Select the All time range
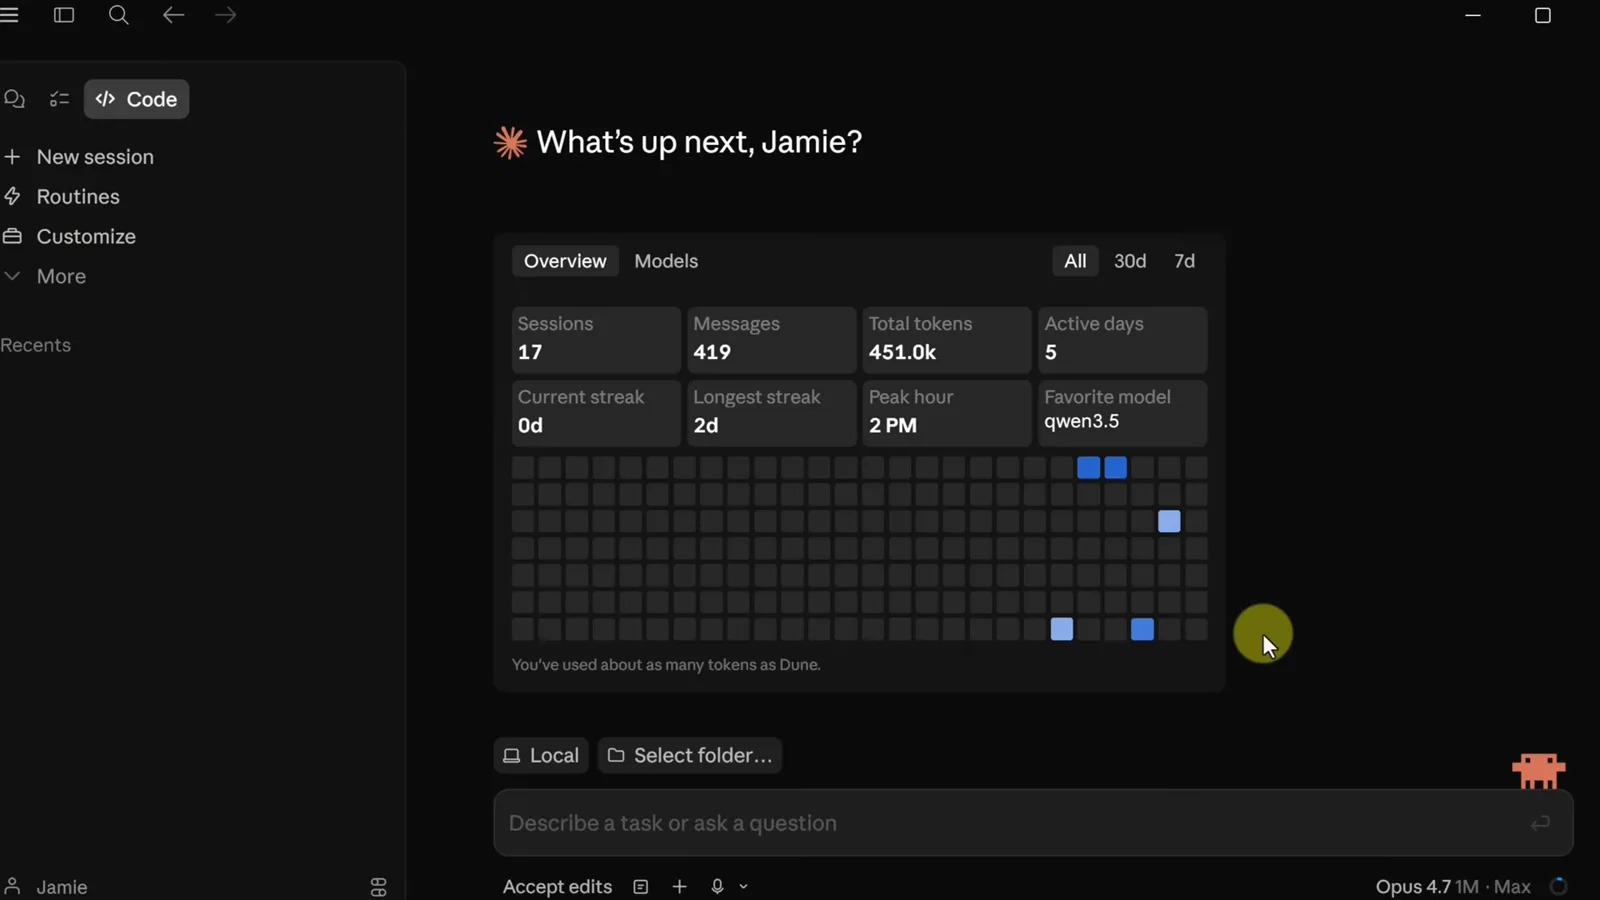 tap(1075, 261)
